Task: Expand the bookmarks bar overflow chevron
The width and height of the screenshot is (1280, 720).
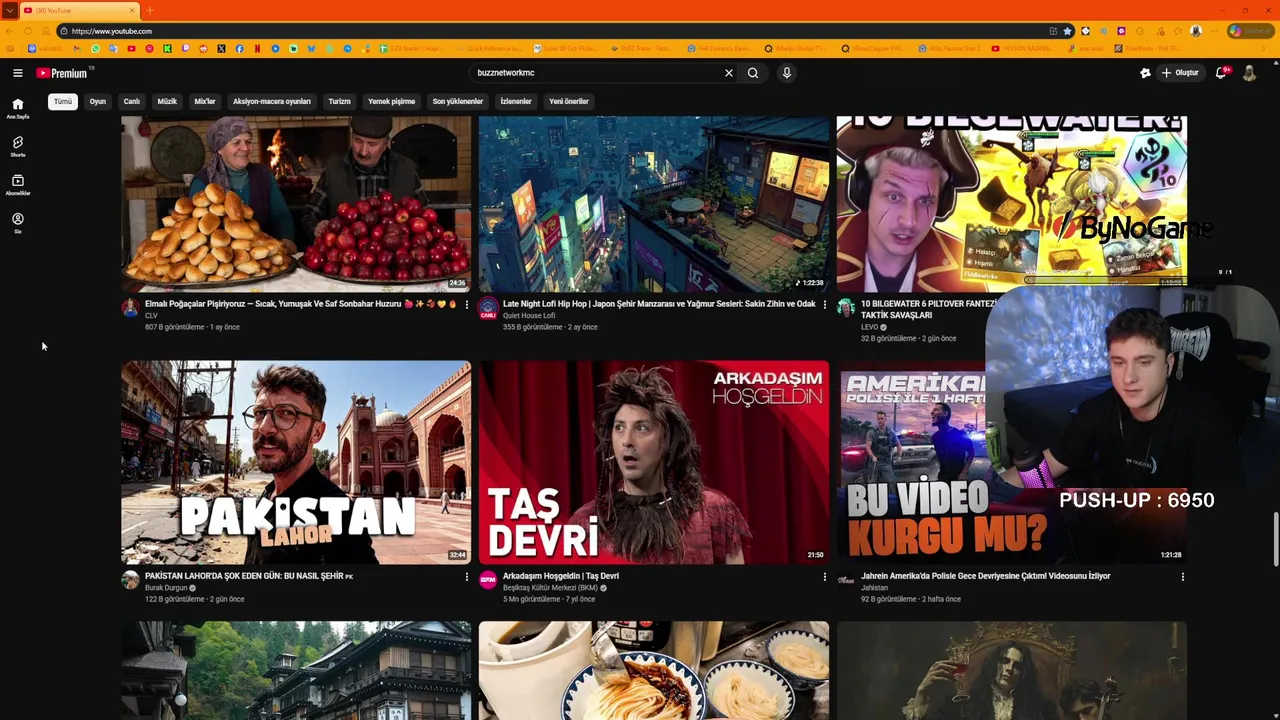Action: [x=1263, y=48]
